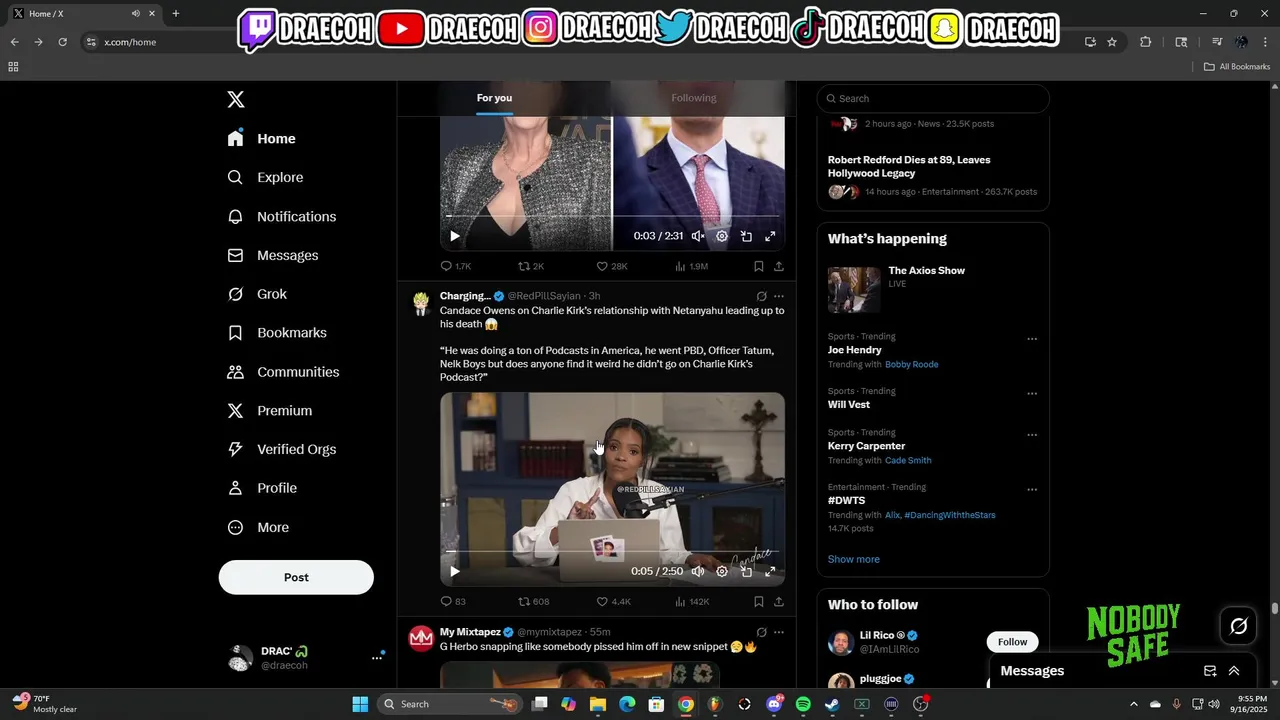This screenshot has height=720, width=1280.
Task: Click the Post button
Action: pyautogui.click(x=296, y=577)
